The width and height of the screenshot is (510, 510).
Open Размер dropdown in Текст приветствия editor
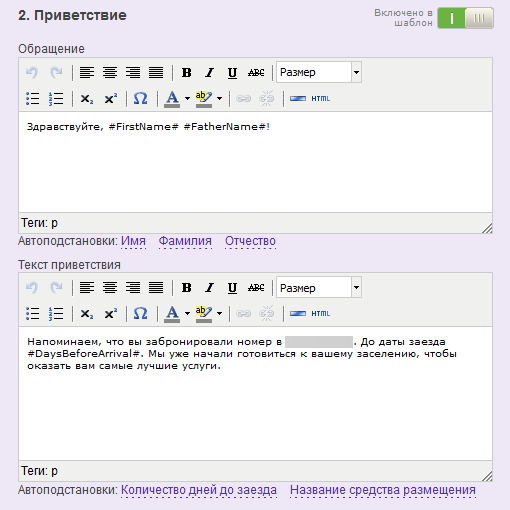click(x=319, y=287)
